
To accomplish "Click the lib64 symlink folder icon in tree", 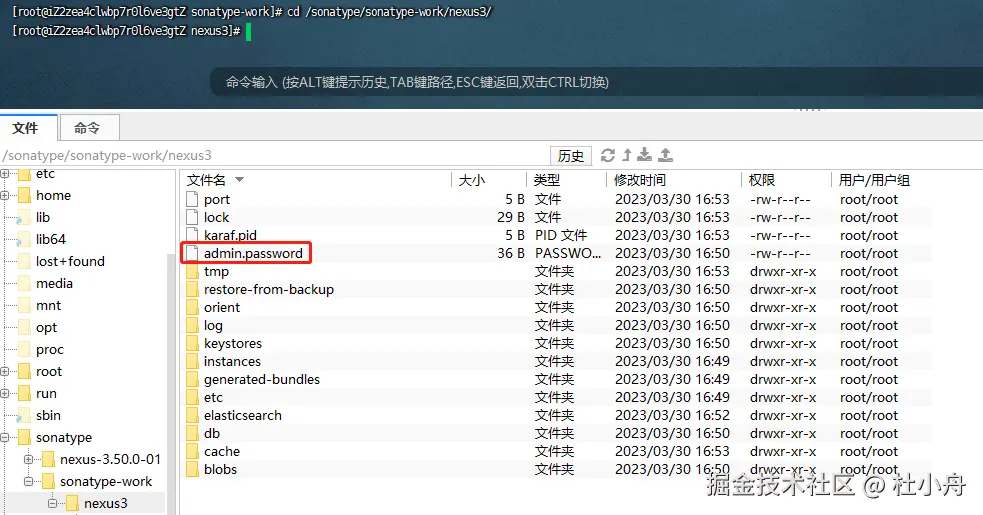I will point(24,240).
